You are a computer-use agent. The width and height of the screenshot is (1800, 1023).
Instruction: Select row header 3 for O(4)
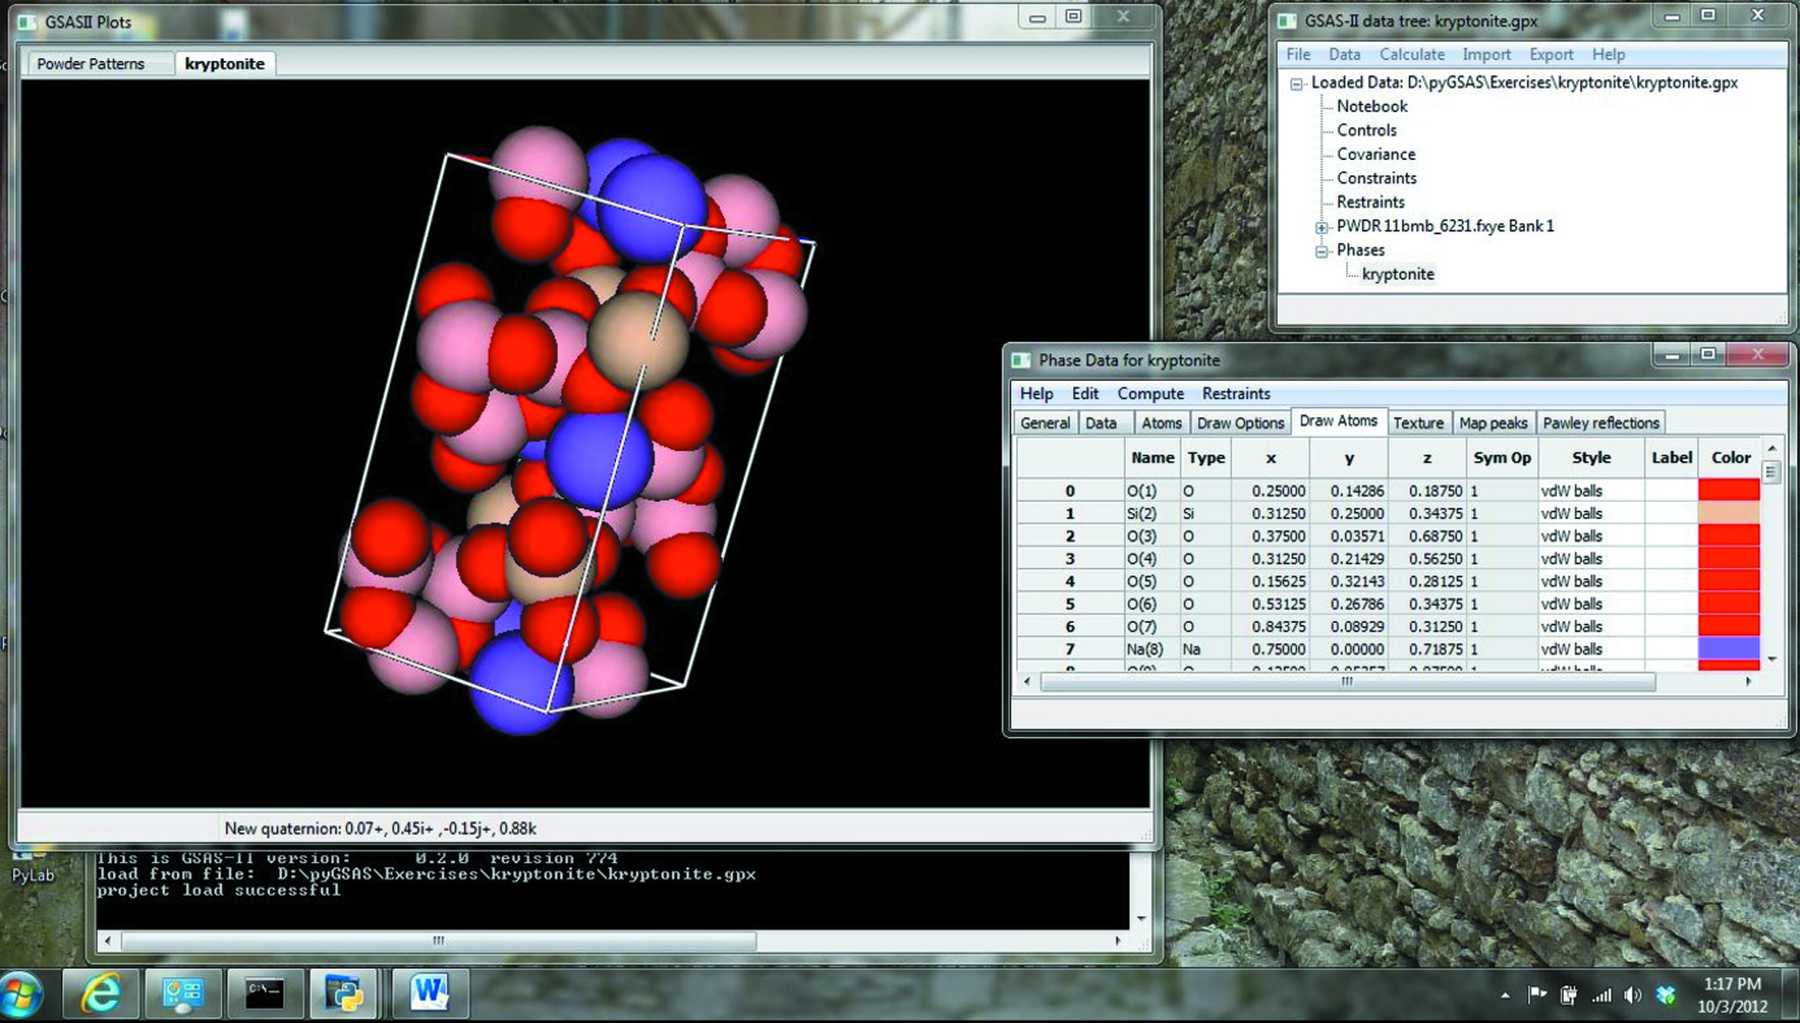pos(1070,559)
